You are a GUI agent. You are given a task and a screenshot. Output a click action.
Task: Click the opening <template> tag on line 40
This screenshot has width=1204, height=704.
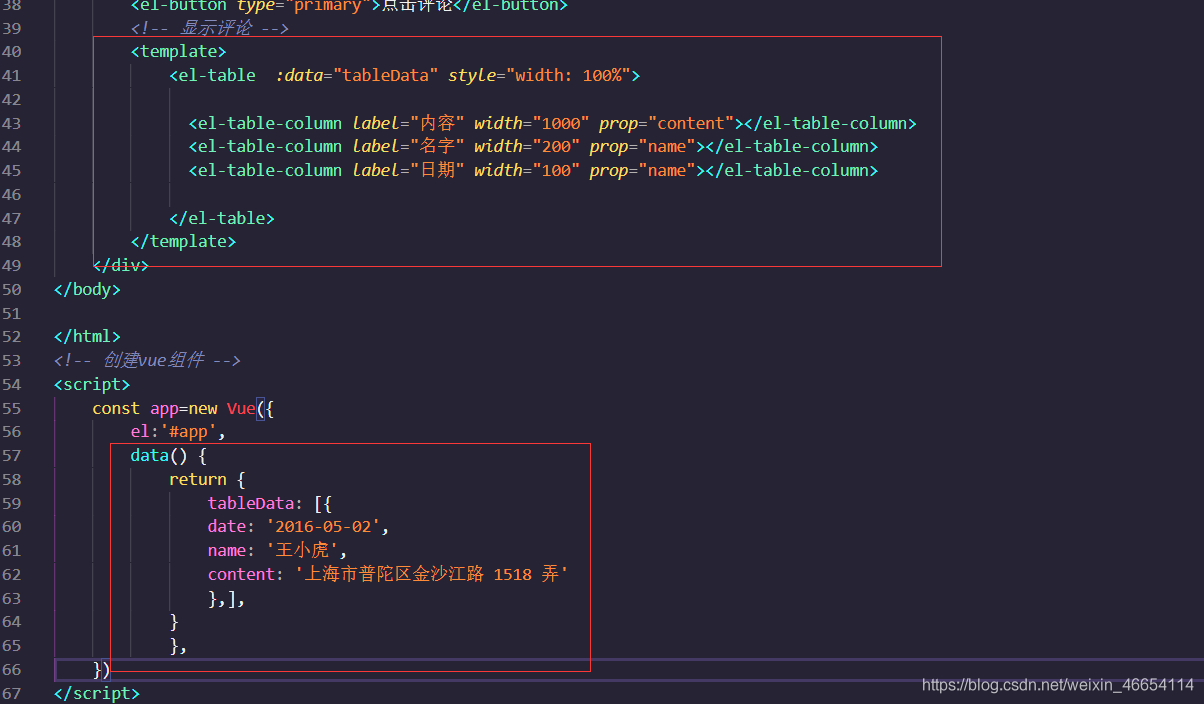(x=178, y=51)
